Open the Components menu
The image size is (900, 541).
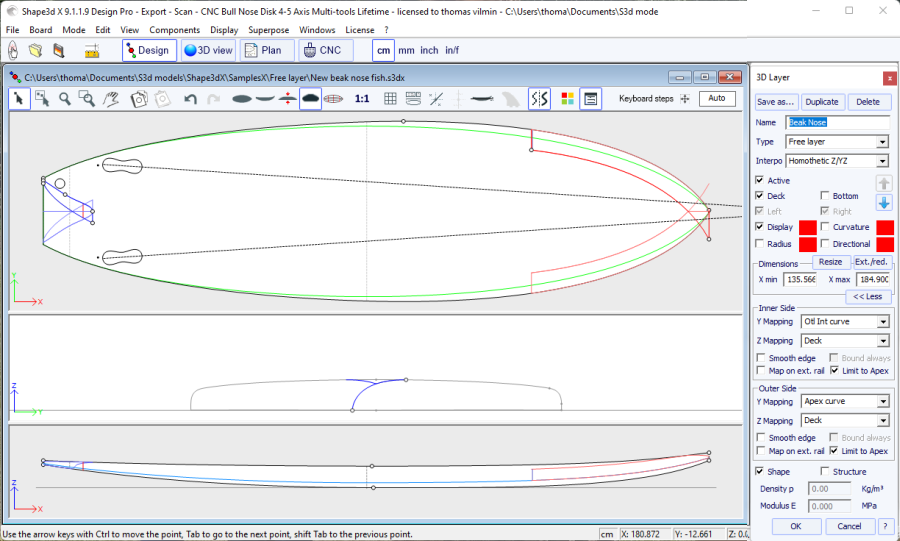pyautogui.click(x=175, y=30)
